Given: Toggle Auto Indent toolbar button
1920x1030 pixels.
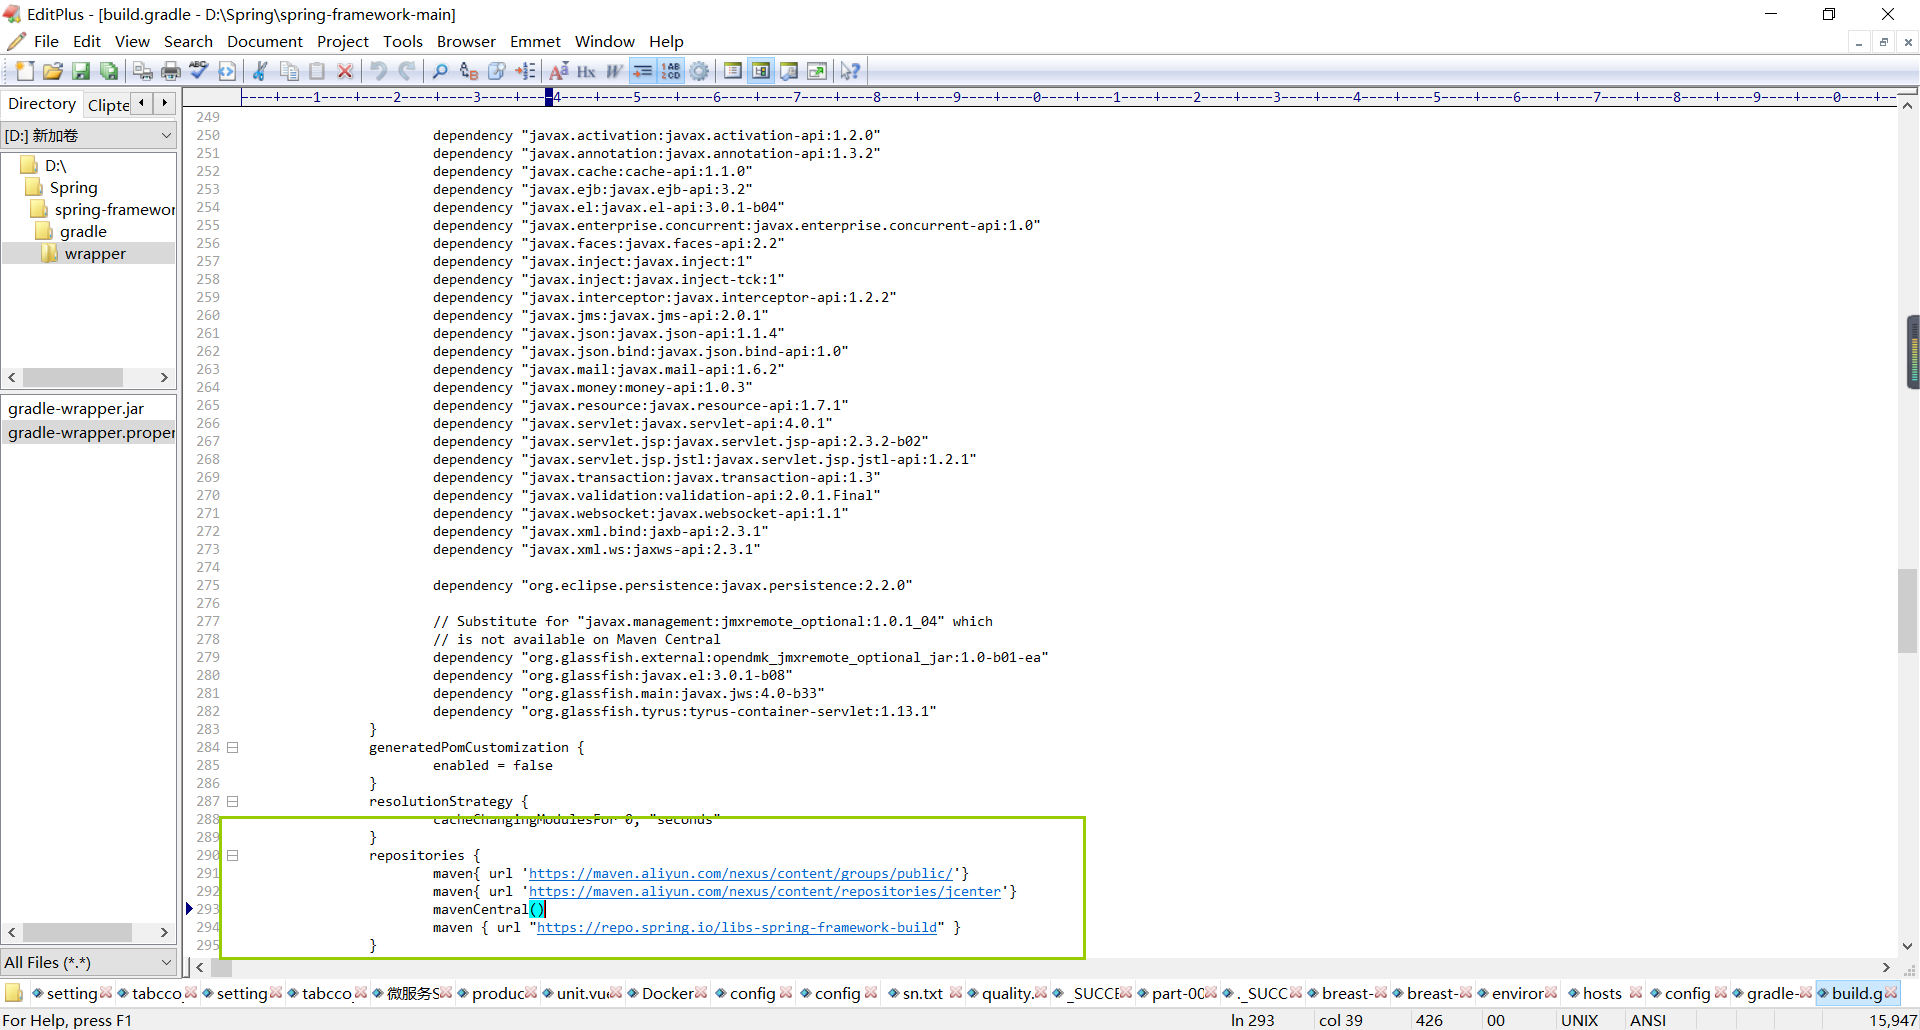Looking at the screenshot, I should coord(643,71).
